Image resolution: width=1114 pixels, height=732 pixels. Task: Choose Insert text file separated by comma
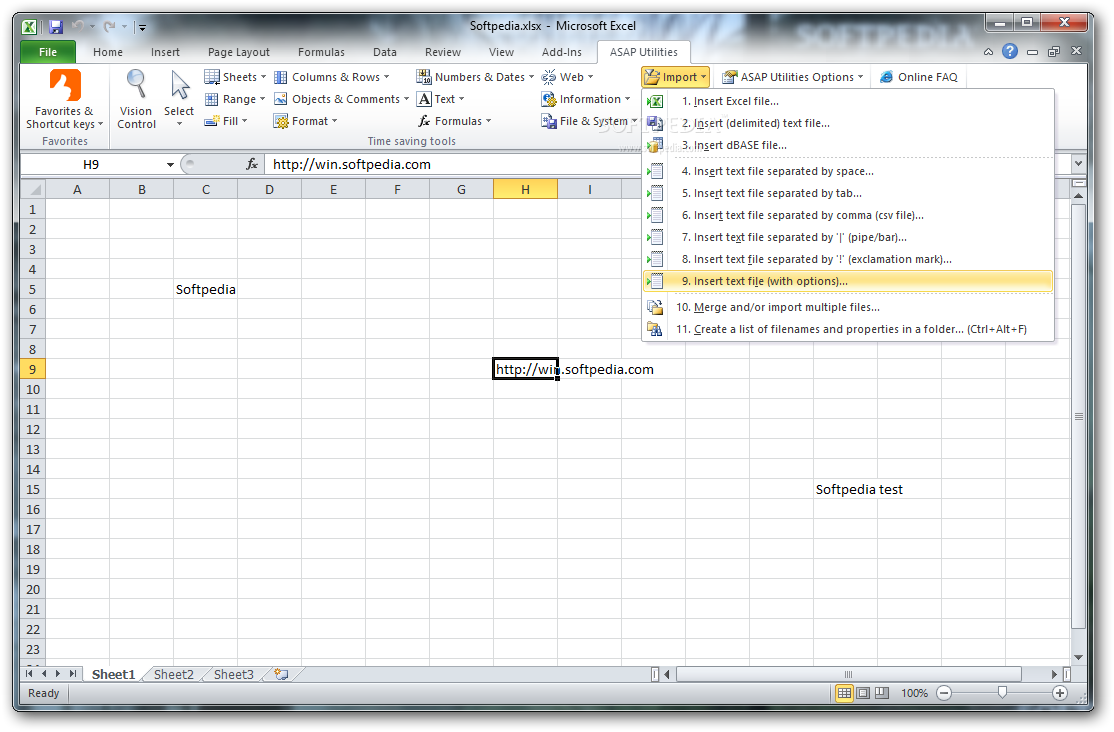(848, 215)
